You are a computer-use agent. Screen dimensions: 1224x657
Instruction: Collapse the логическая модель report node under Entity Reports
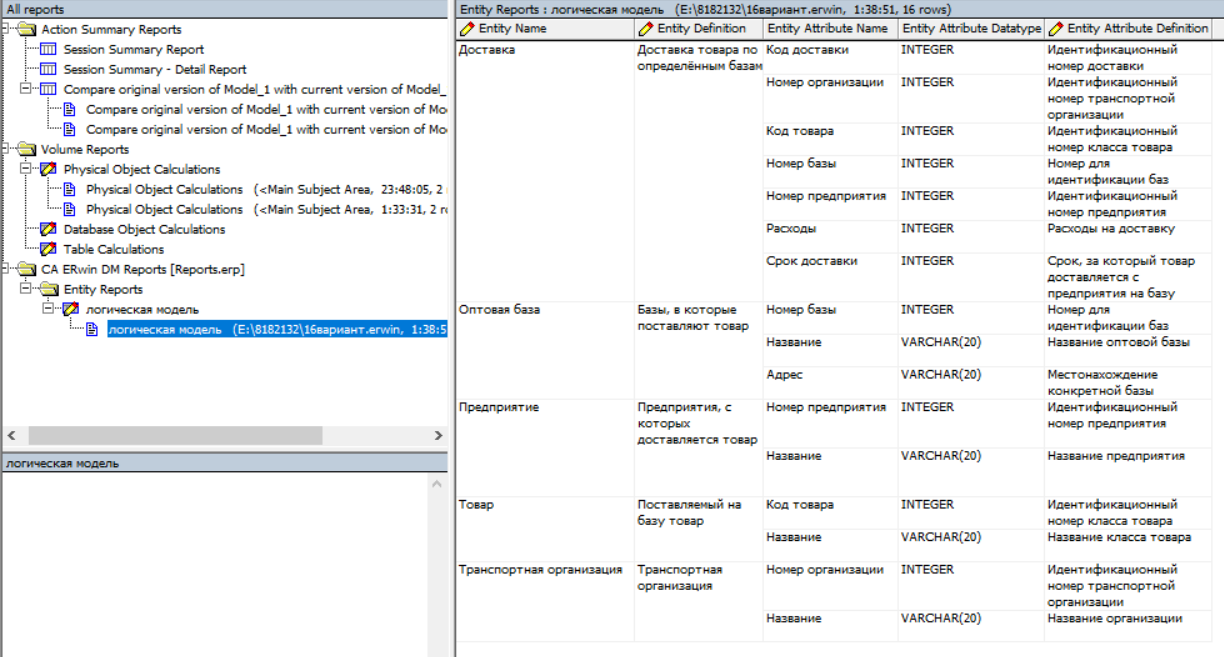pyautogui.click(x=49, y=309)
